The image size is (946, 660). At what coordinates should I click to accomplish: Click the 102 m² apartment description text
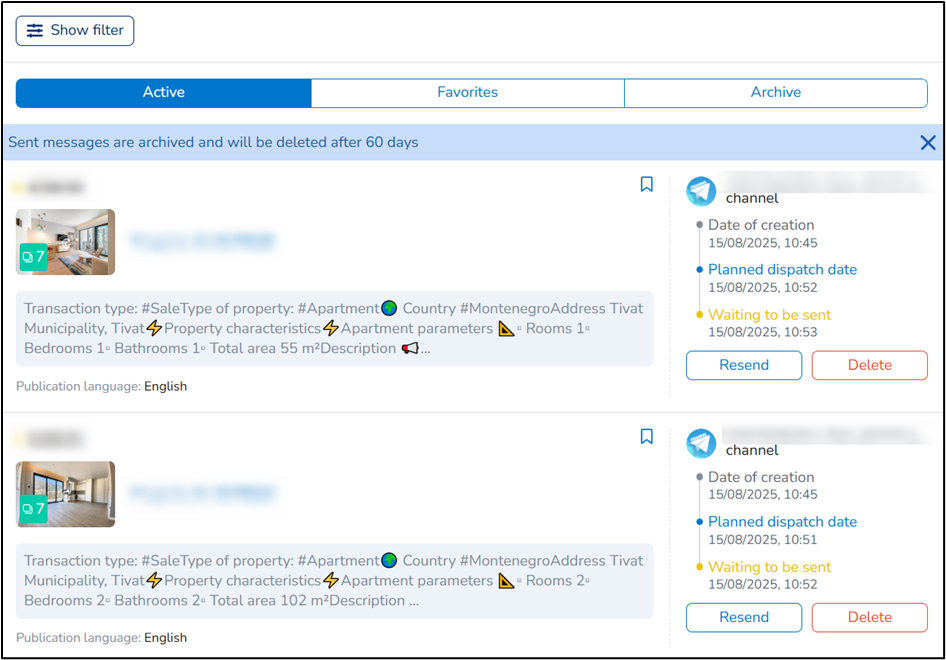(x=334, y=581)
